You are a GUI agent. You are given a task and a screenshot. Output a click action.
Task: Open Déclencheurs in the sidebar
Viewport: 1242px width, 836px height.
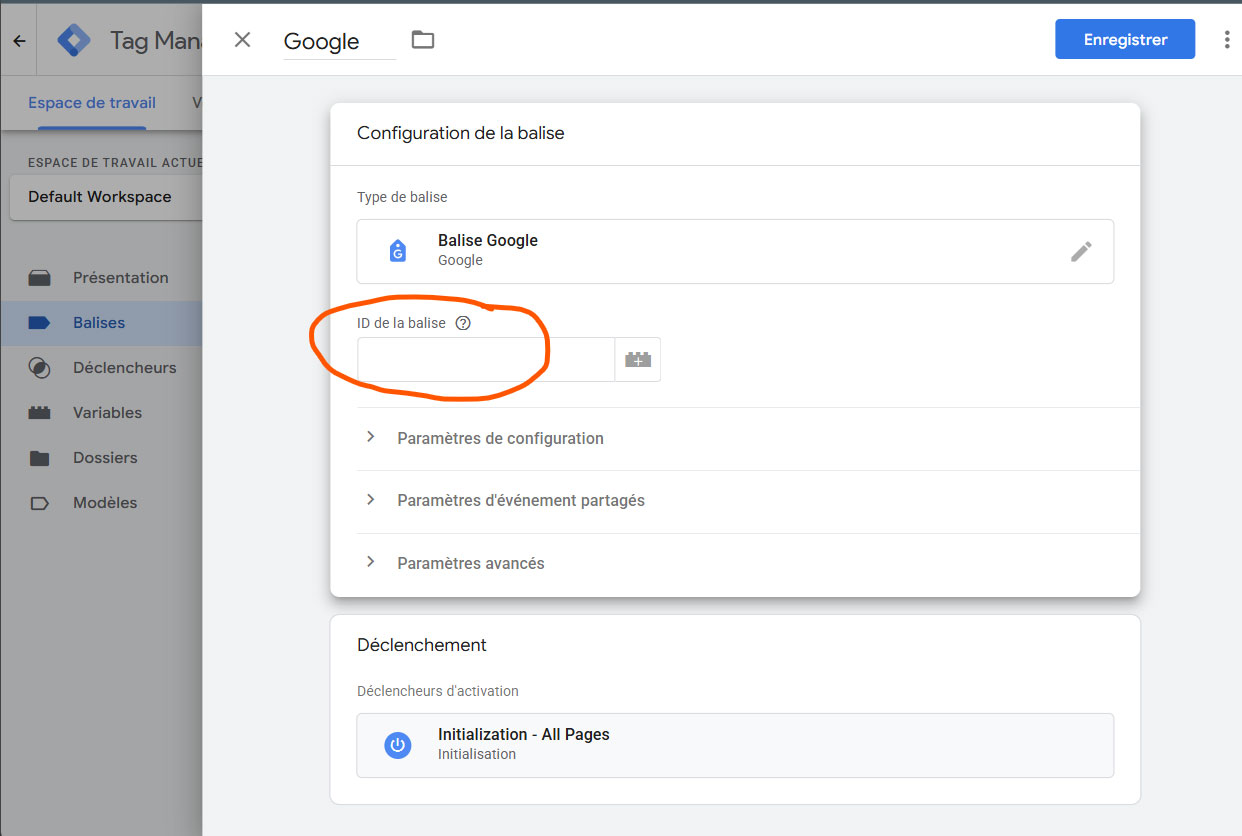124,368
